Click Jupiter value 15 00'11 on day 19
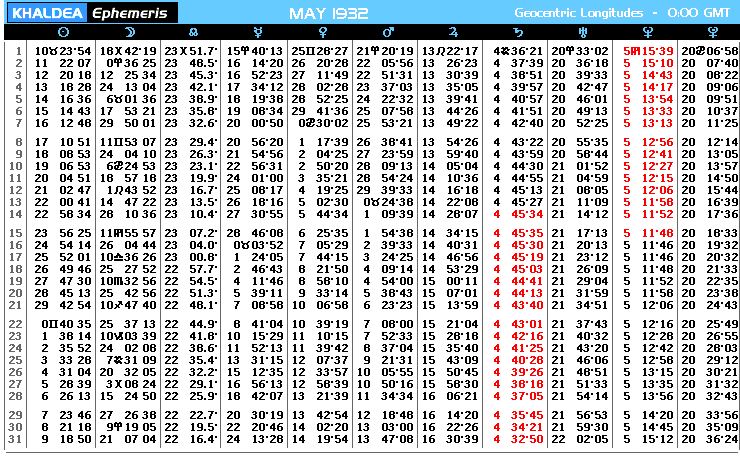 tap(450, 281)
